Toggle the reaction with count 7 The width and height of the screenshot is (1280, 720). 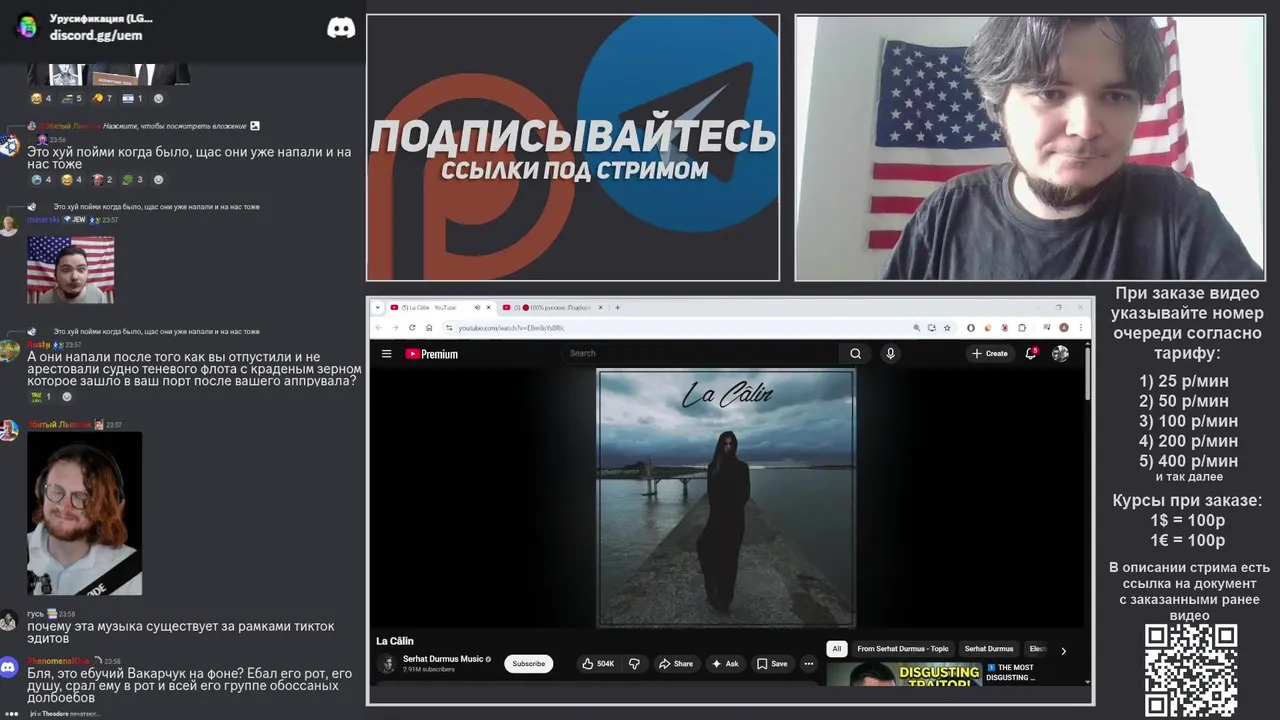pyautogui.click(x=102, y=98)
